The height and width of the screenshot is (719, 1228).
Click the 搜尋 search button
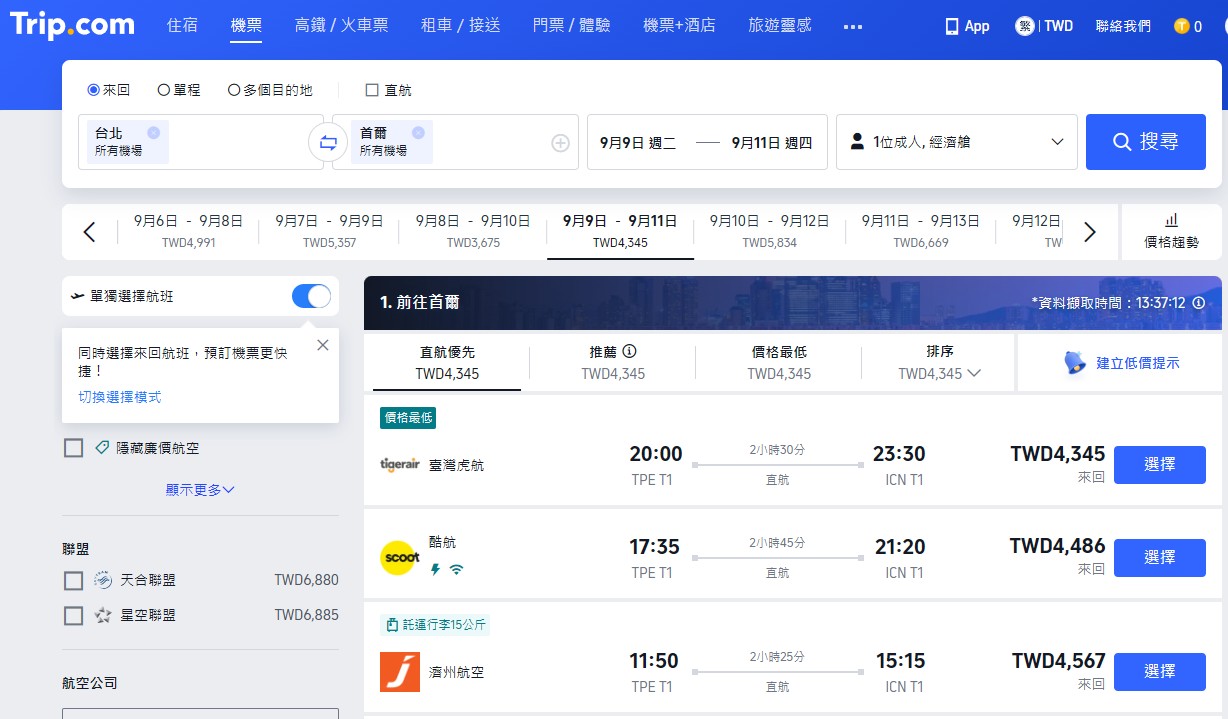(x=1146, y=141)
